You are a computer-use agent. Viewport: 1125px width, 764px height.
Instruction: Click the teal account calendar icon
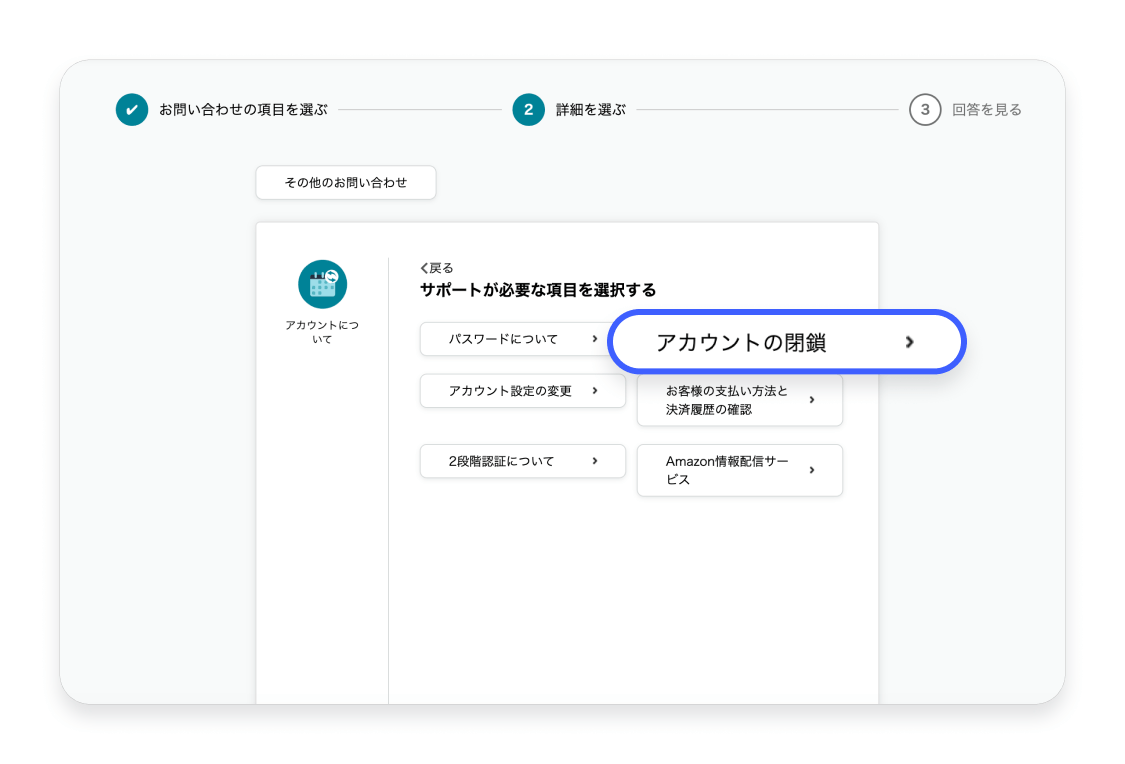[322, 284]
